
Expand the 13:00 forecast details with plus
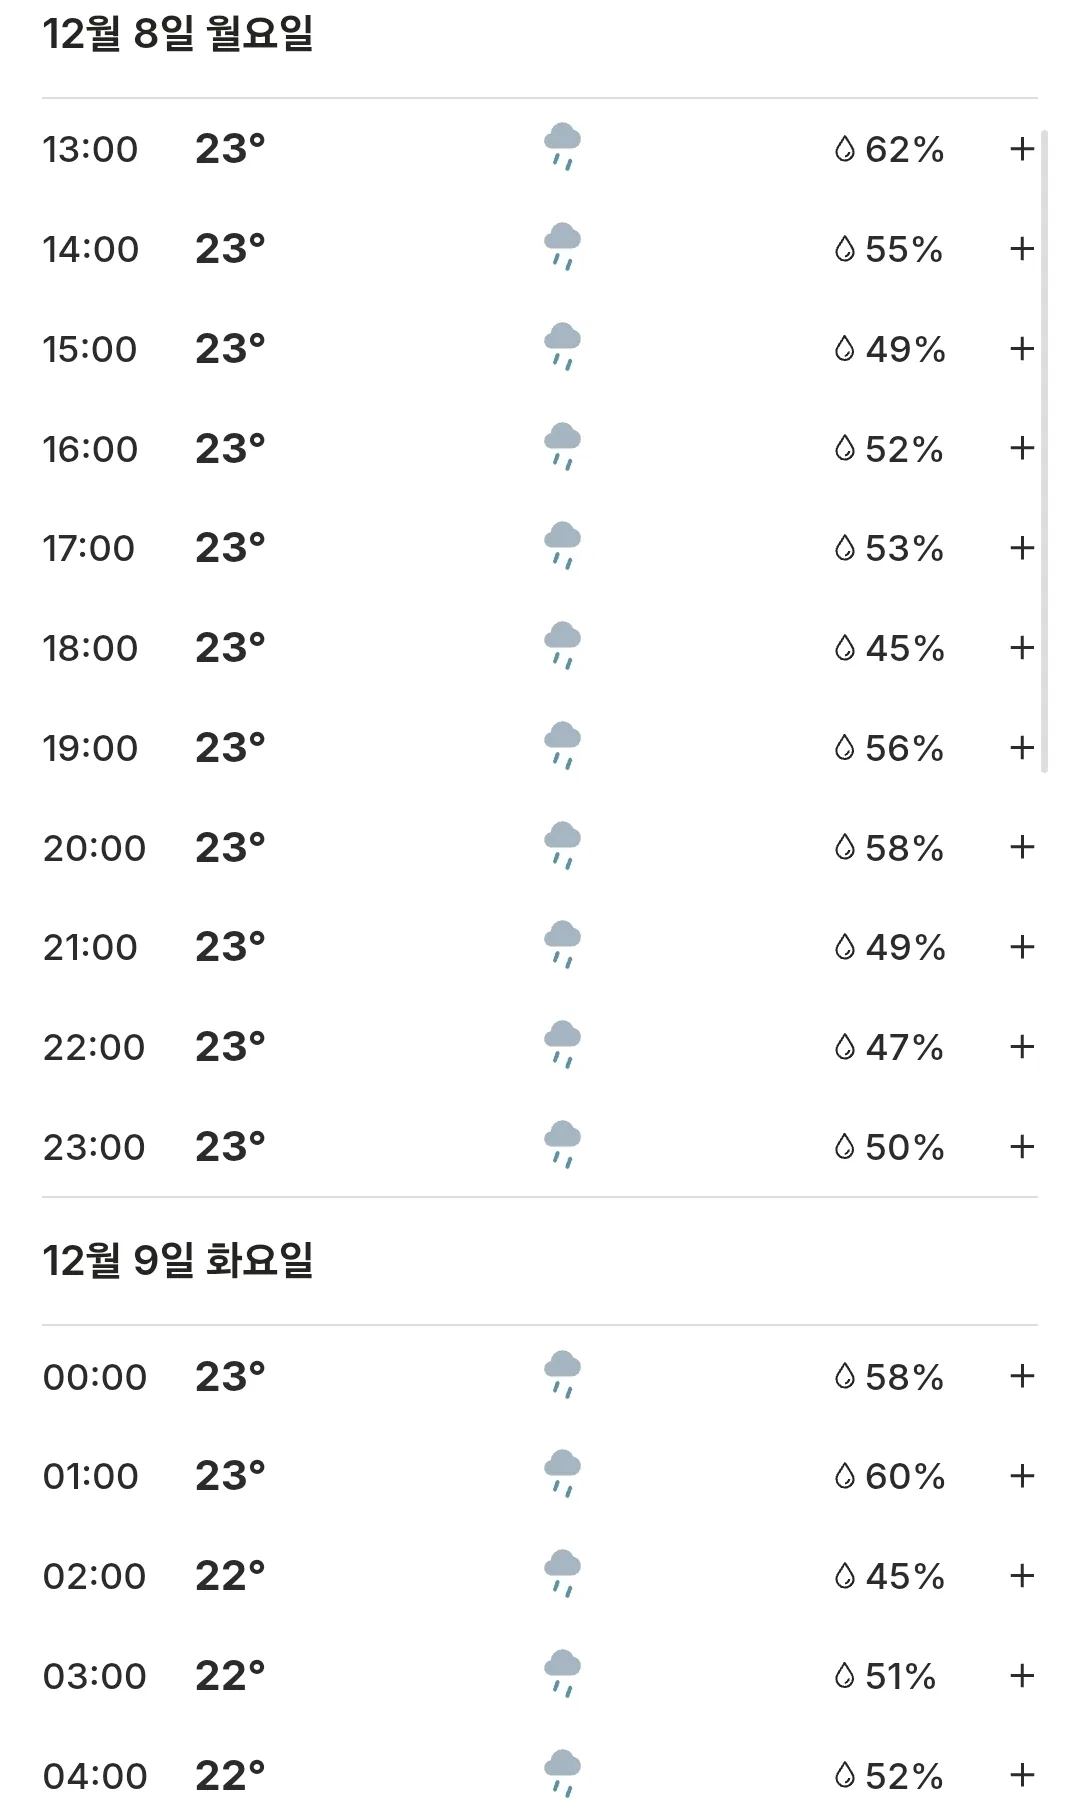(x=1022, y=149)
